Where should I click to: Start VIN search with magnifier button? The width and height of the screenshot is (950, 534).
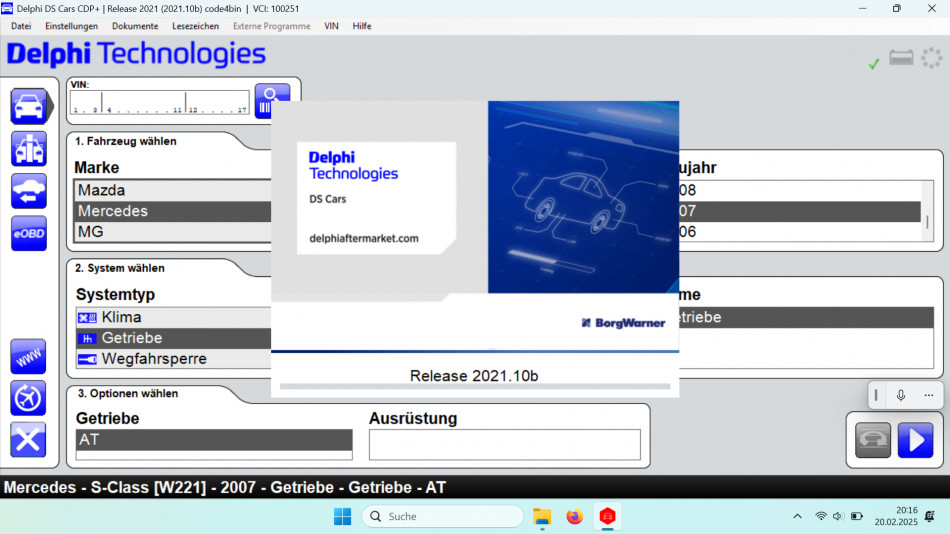[272, 101]
